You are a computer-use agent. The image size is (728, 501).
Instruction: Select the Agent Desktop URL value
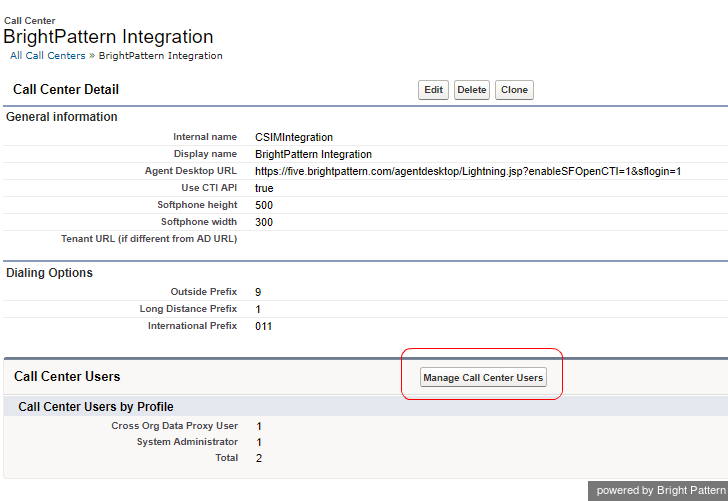pyautogui.click(x=468, y=171)
